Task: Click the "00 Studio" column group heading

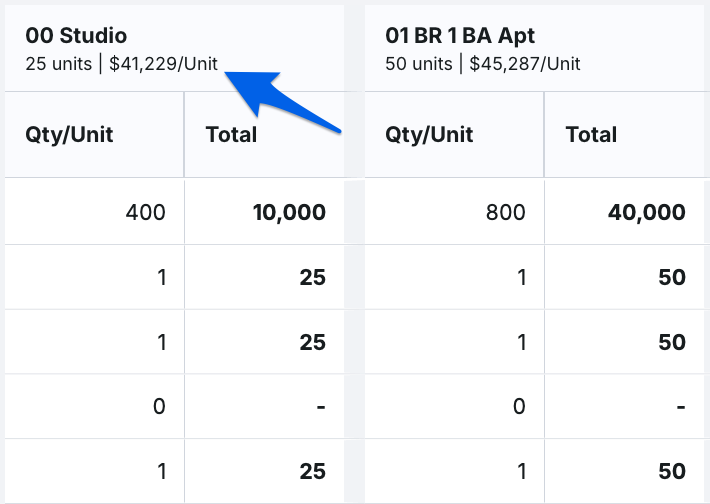Action: click(x=76, y=35)
